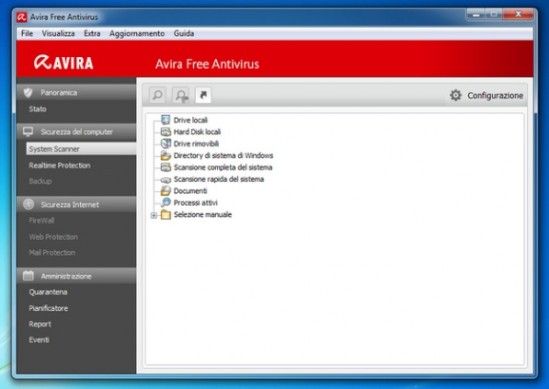The image size is (549, 389).
Task: Click the globe icon next to Sicurezza Internet
Action: [x=28, y=204]
